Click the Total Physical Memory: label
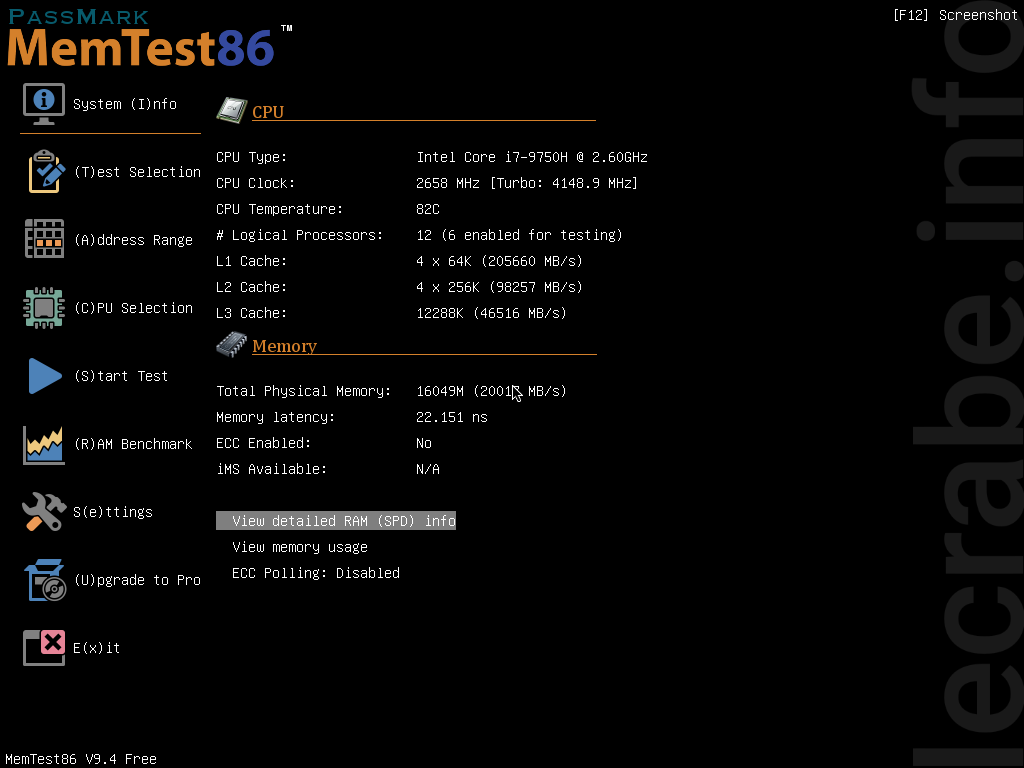The height and width of the screenshot is (768, 1024). tap(304, 391)
